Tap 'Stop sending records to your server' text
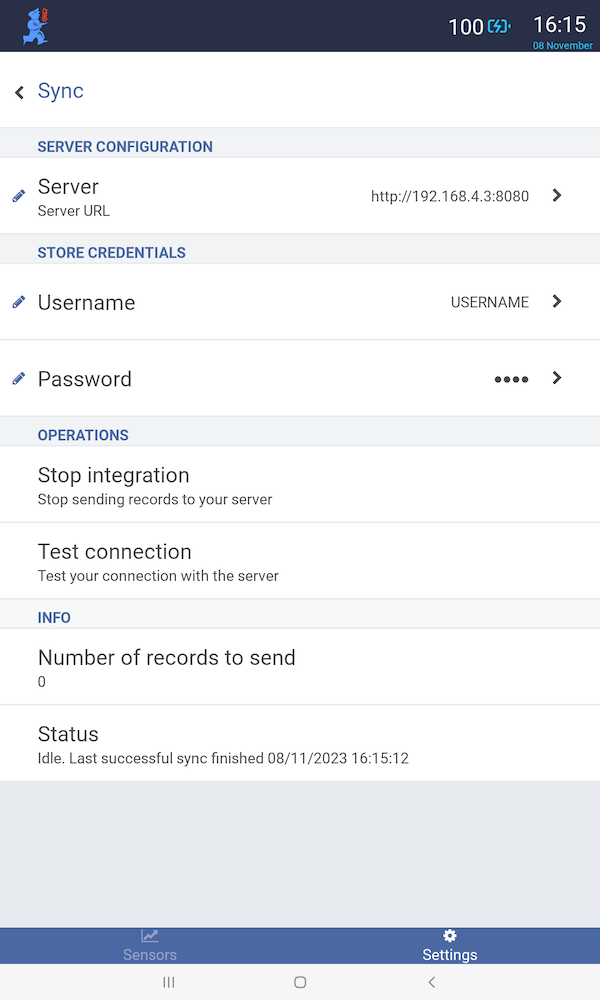This screenshot has width=600, height=1000. coord(155,499)
